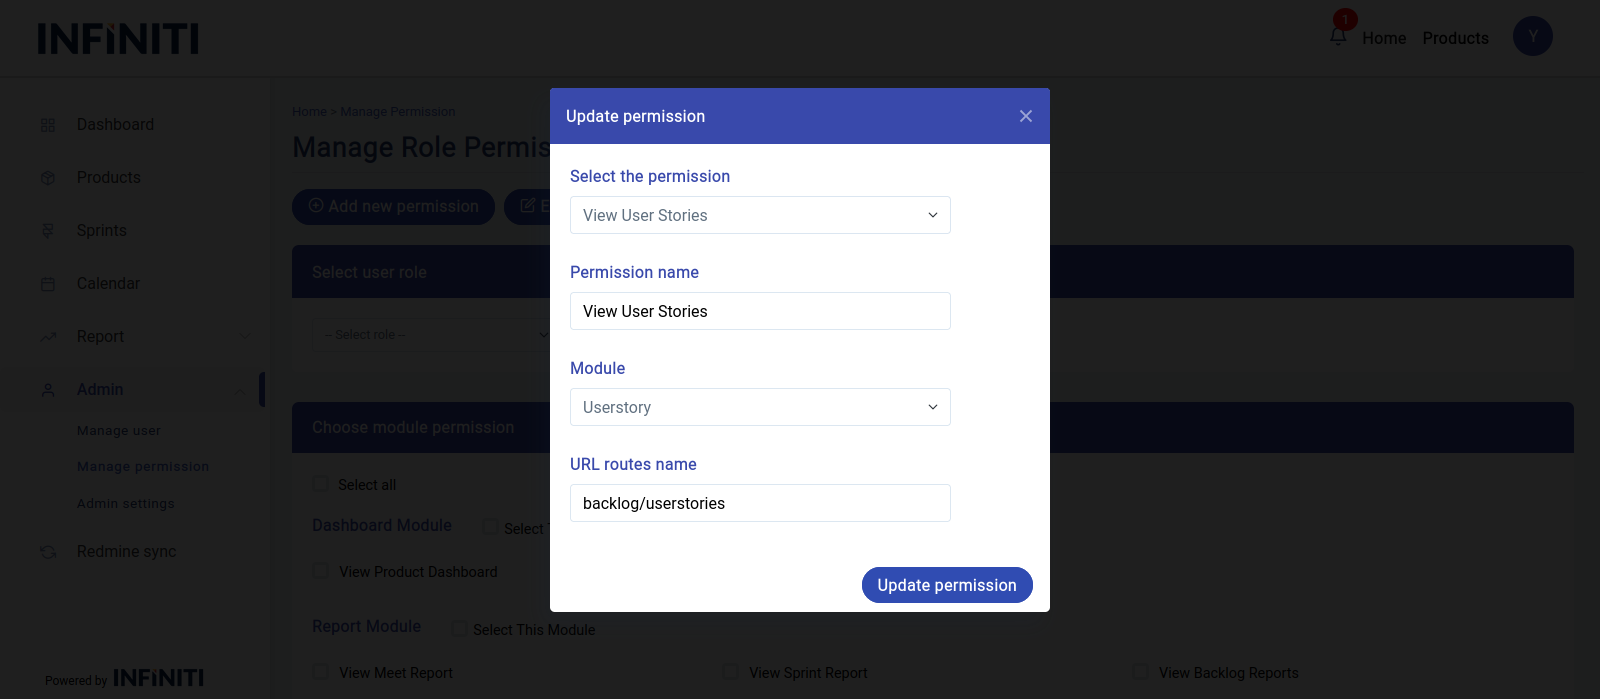Click the Dashboard sidebar icon
1600x699 pixels.
pos(48,125)
